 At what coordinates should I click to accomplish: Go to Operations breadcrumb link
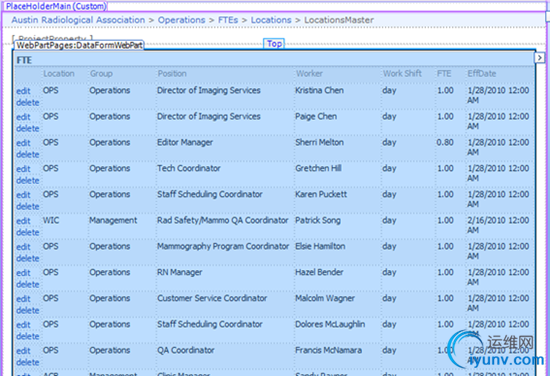[x=181, y=20]
